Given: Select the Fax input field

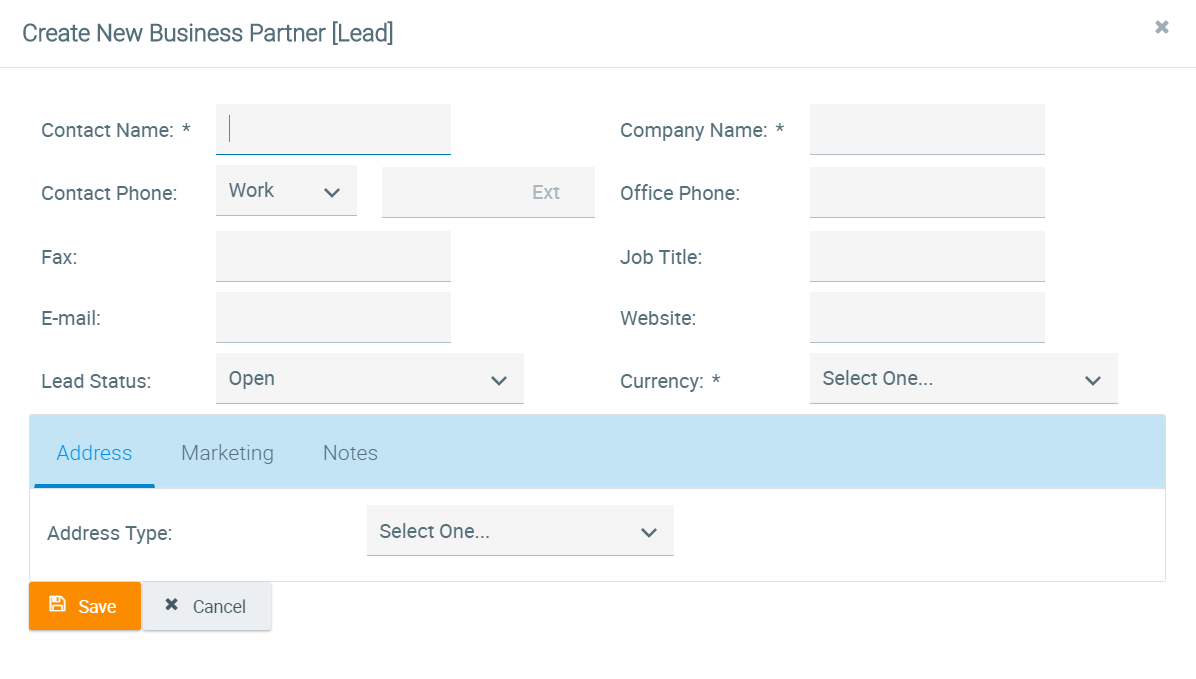Looking at the screenshot, I should pyautogui.click(x=333, y=256).
